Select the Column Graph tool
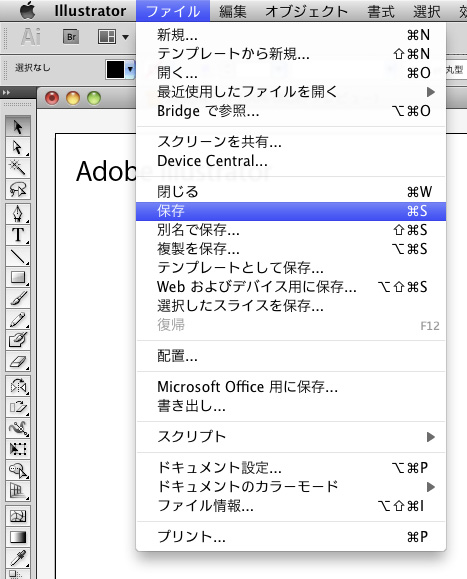 (18, 491)
